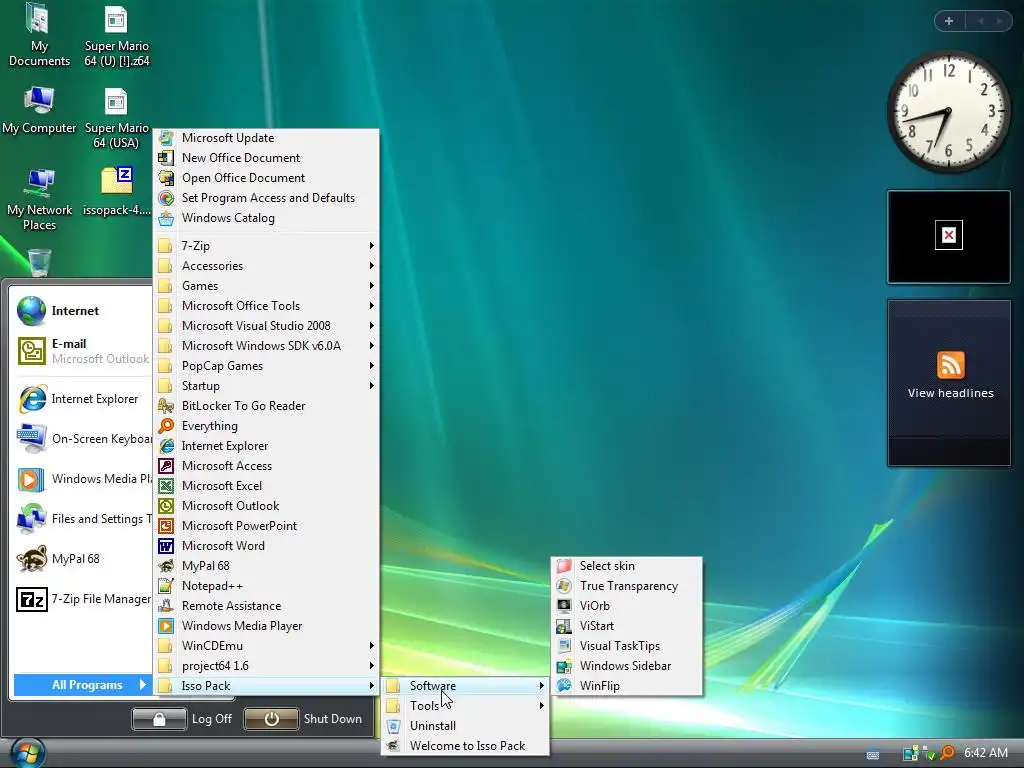This screenshot has height=768, width=1024.
Task: Click the analog clock gadget
Action: tap(949, 112)
